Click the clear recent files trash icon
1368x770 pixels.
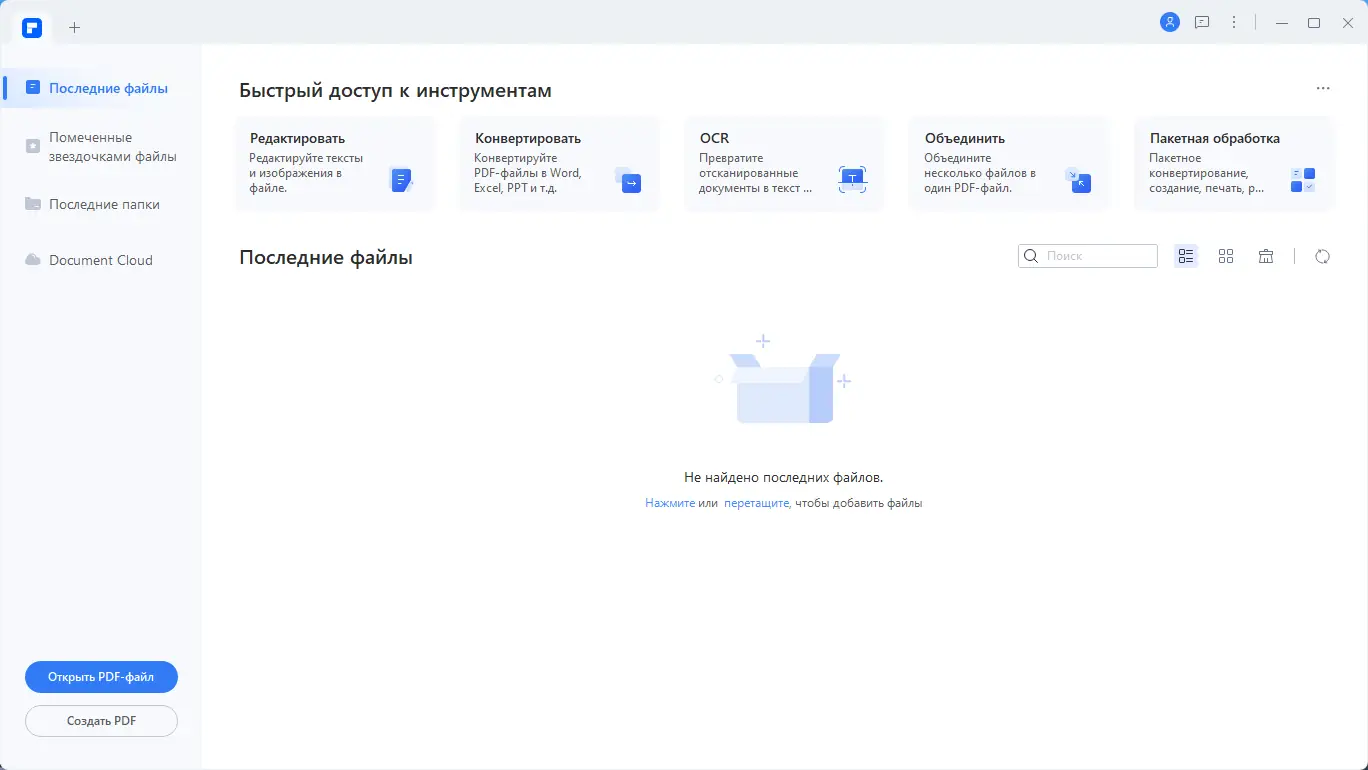(x=1266, y=256)
